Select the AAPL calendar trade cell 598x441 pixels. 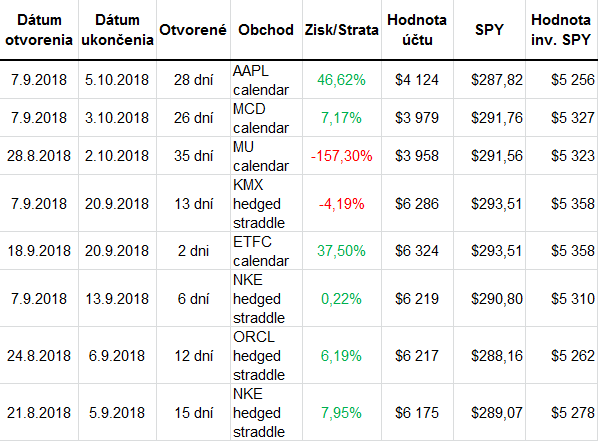point(266,80)
